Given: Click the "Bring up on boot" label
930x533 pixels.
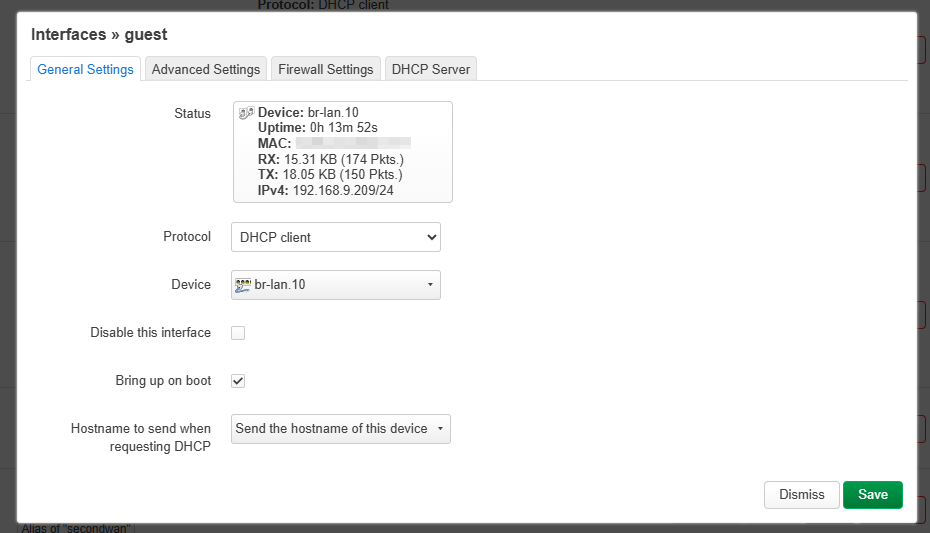Looking at the screenshot, I should point(163,381).
